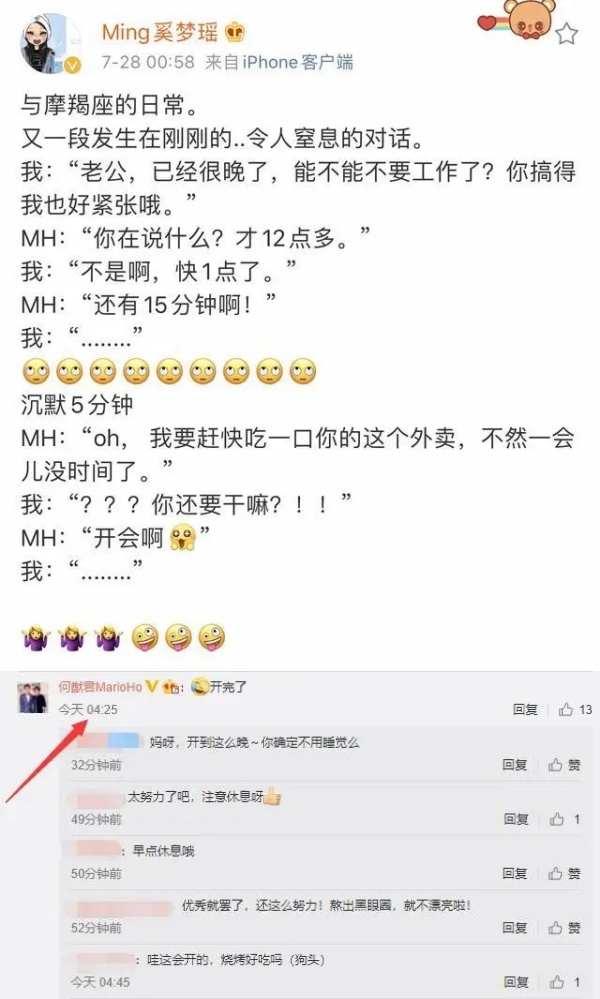The height and width of the screenshot is (999, 600).
Task: Click the Ming奚梦瑶 username link
Action: pyautogui.click(x=160, y=32)
